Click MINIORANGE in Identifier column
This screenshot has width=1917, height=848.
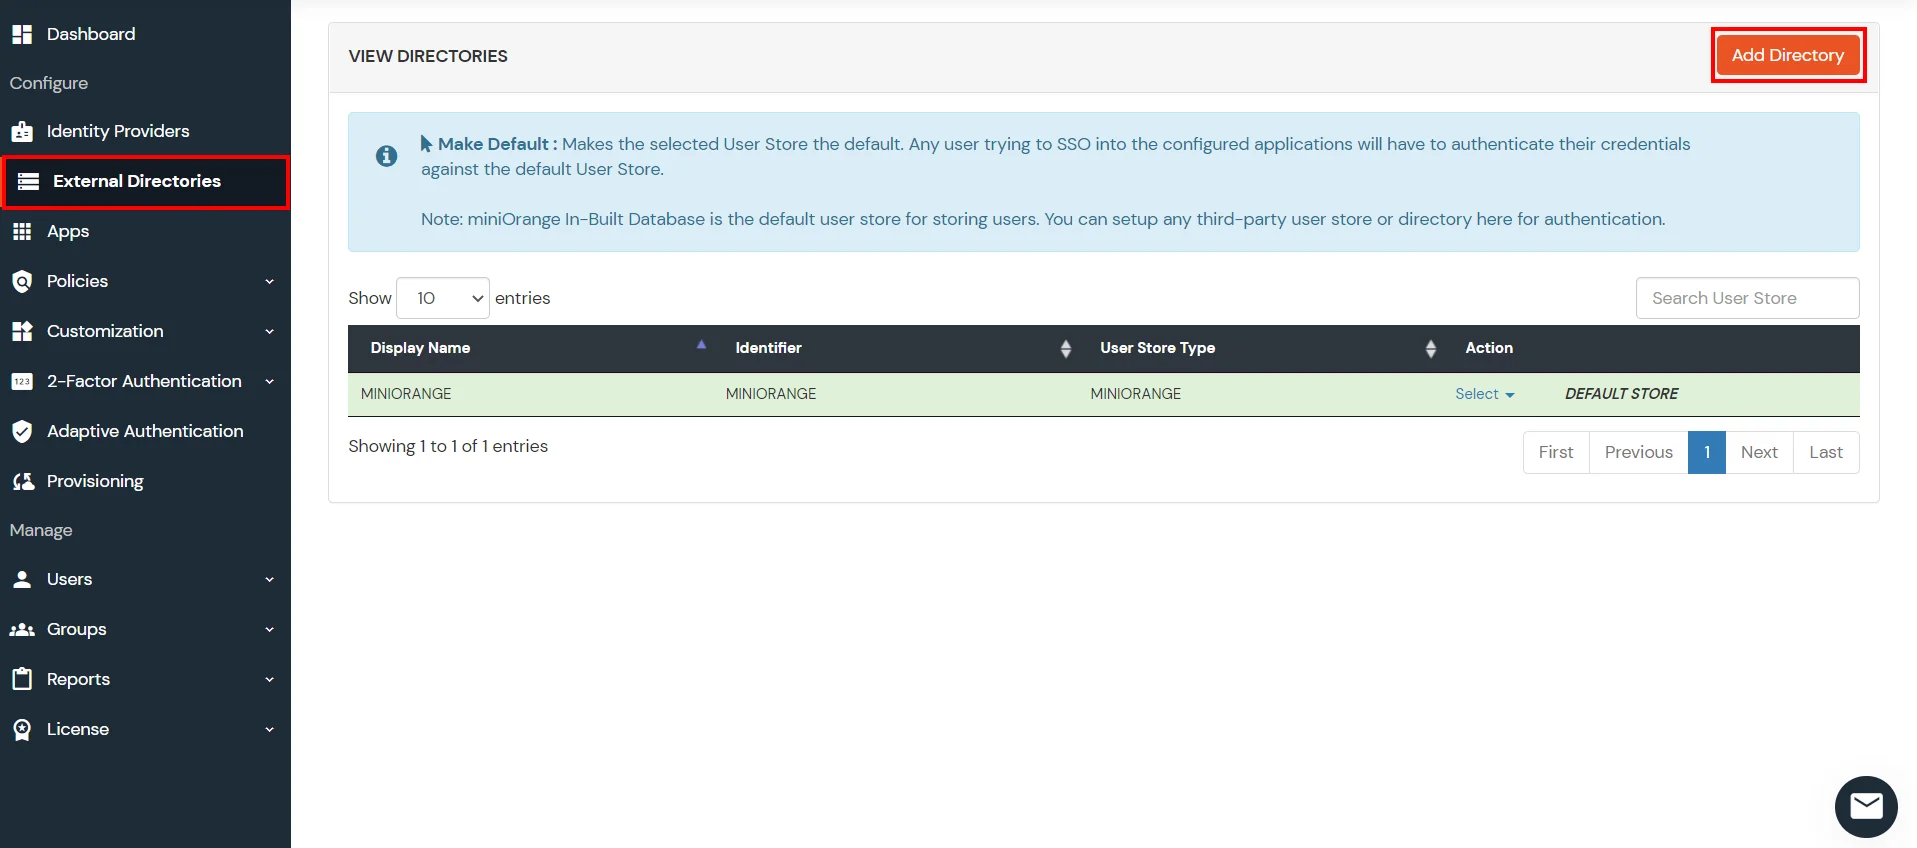(x=771, y=394)
